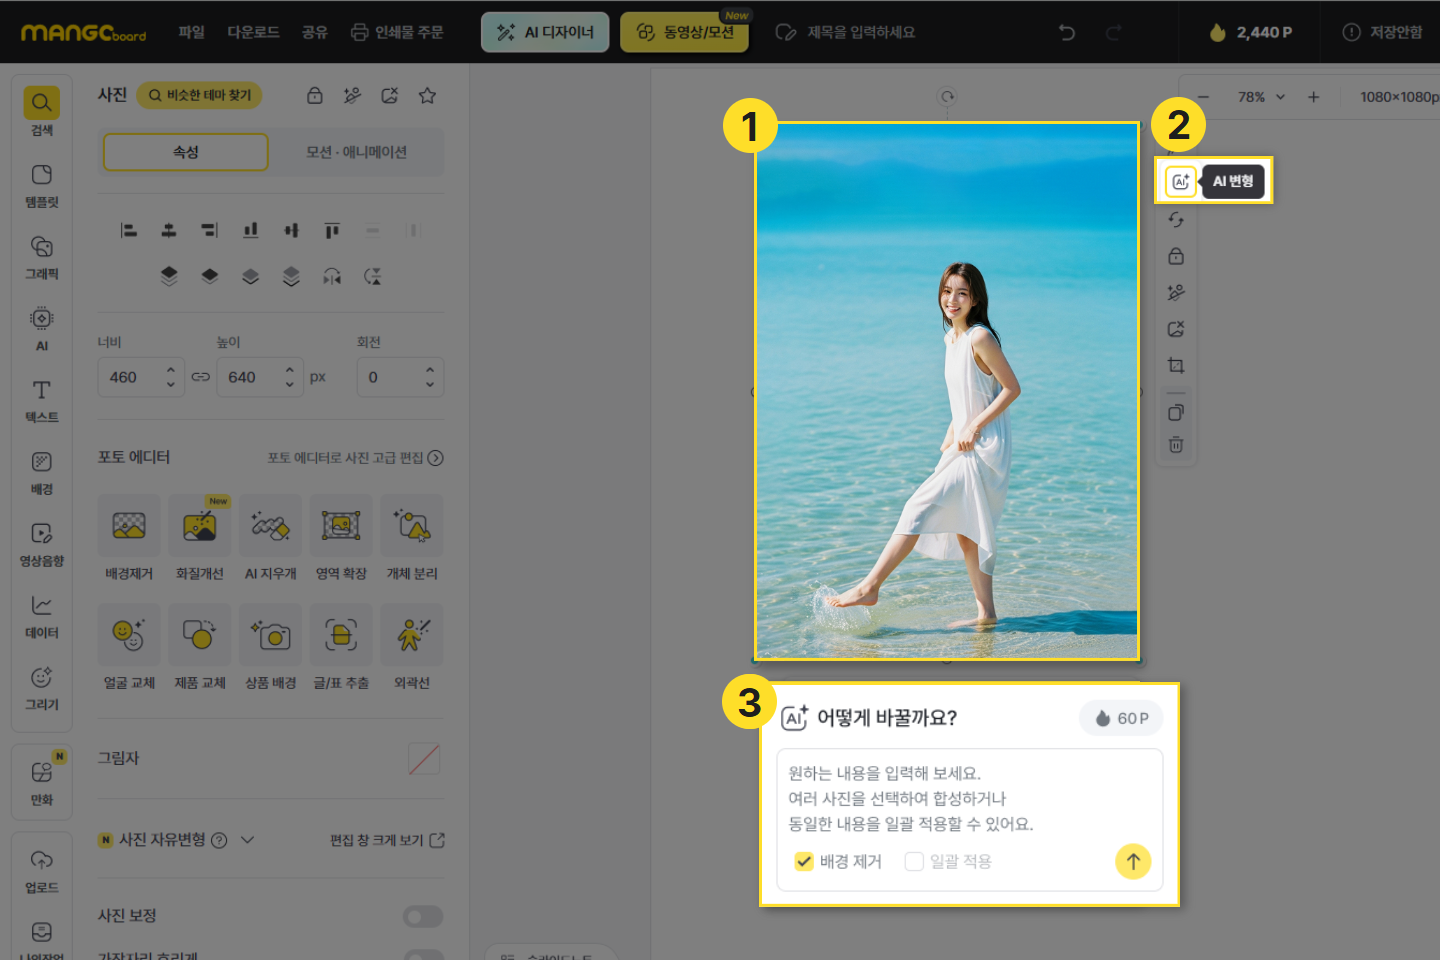Click the trash icon in floating toolbar
This screenshot has width=1440, height=960.
[1176, 445]
